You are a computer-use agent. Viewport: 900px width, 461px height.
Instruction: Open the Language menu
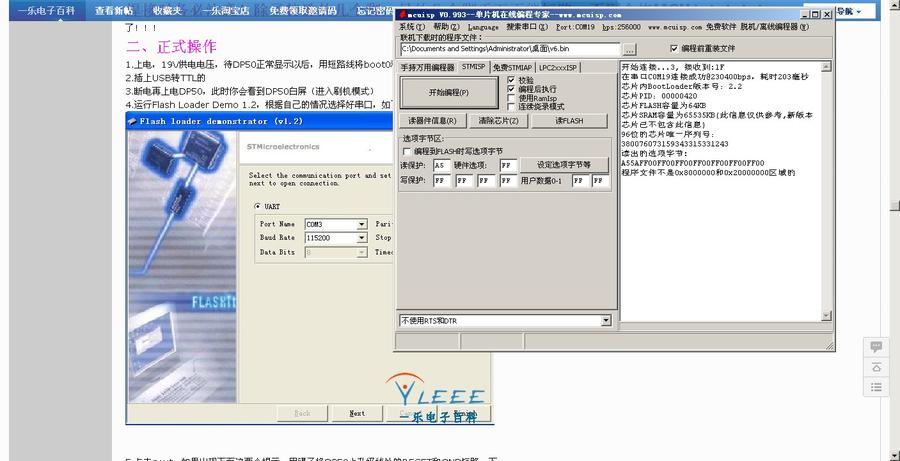click(482, 27)
